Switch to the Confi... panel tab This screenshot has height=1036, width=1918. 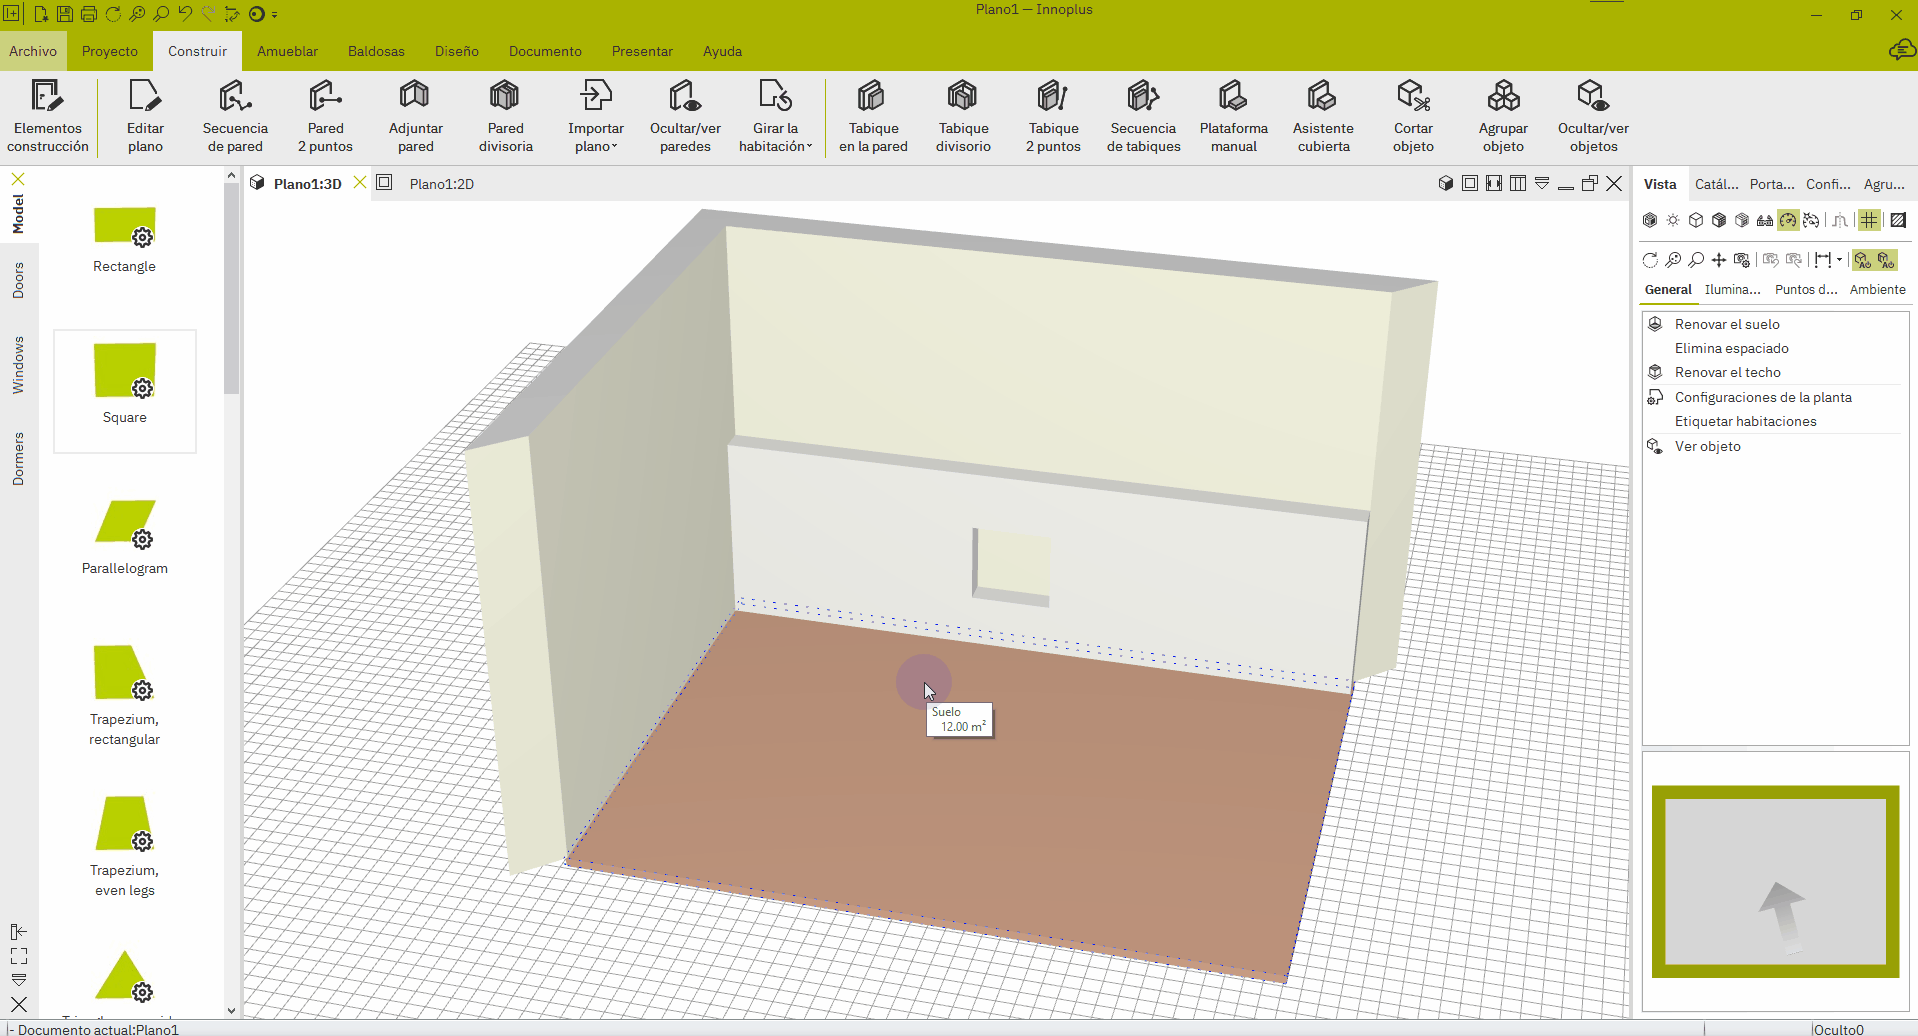point(1828,184)
